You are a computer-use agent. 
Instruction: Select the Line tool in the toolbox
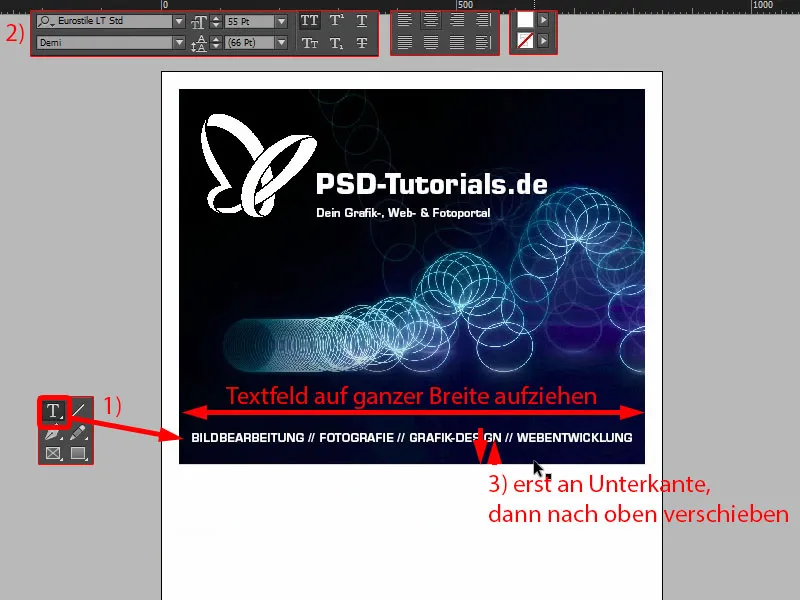pos(79,410)
